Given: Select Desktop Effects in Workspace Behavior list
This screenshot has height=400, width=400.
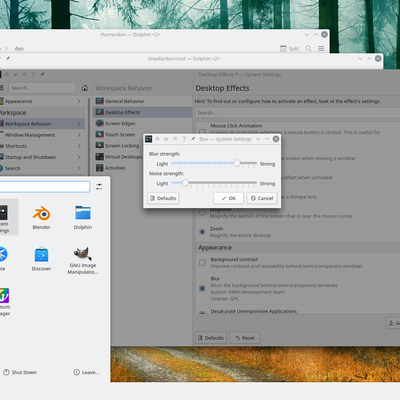Looking at the screenshot, I should [143, 112].
